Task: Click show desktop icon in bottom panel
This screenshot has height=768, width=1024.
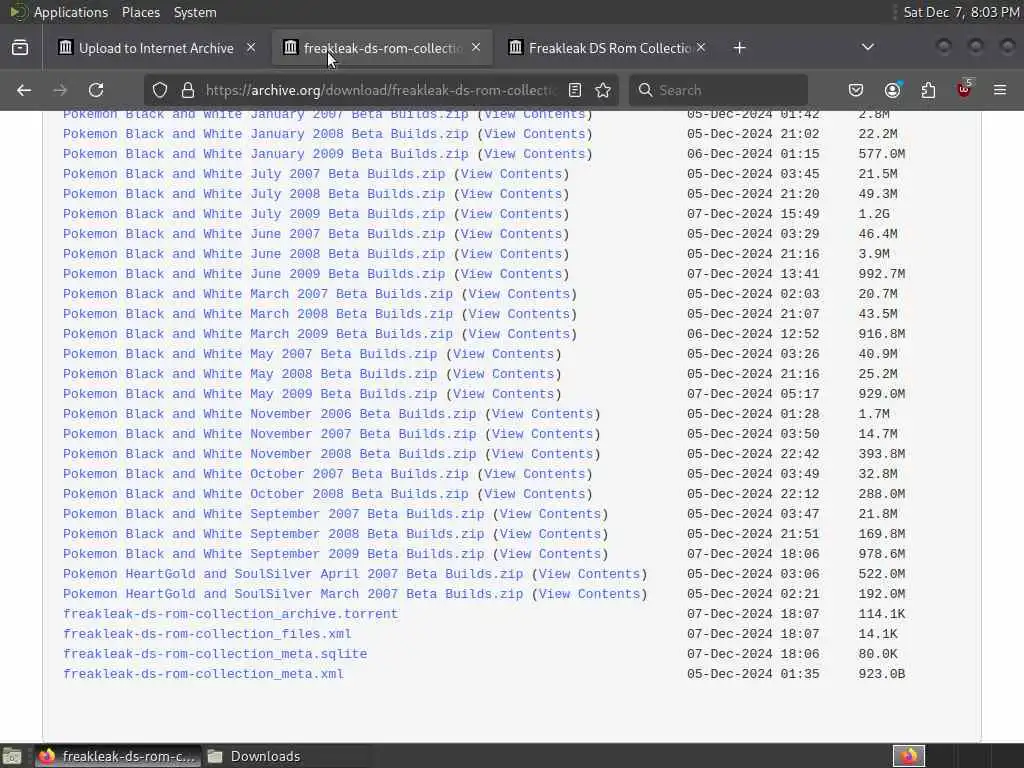Action: pyautogui.click(x=12, y=756)
